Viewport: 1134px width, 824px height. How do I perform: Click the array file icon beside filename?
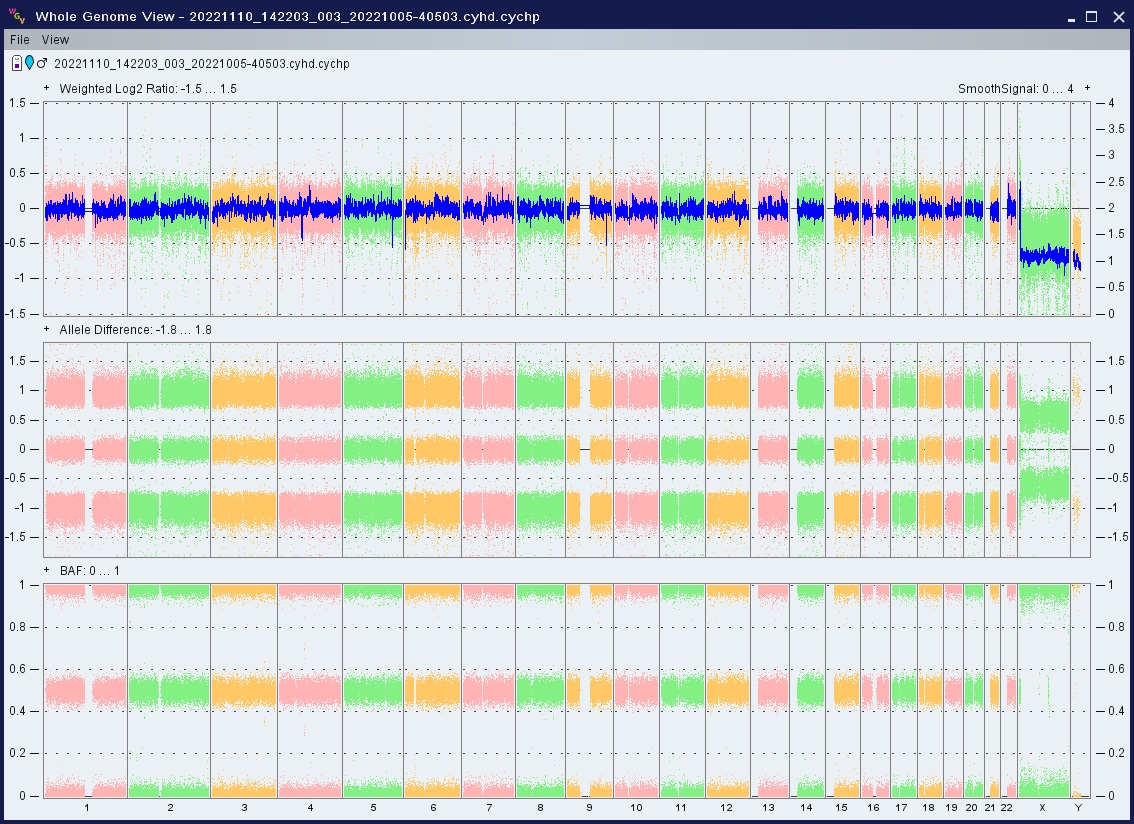[x=17, y=63]
